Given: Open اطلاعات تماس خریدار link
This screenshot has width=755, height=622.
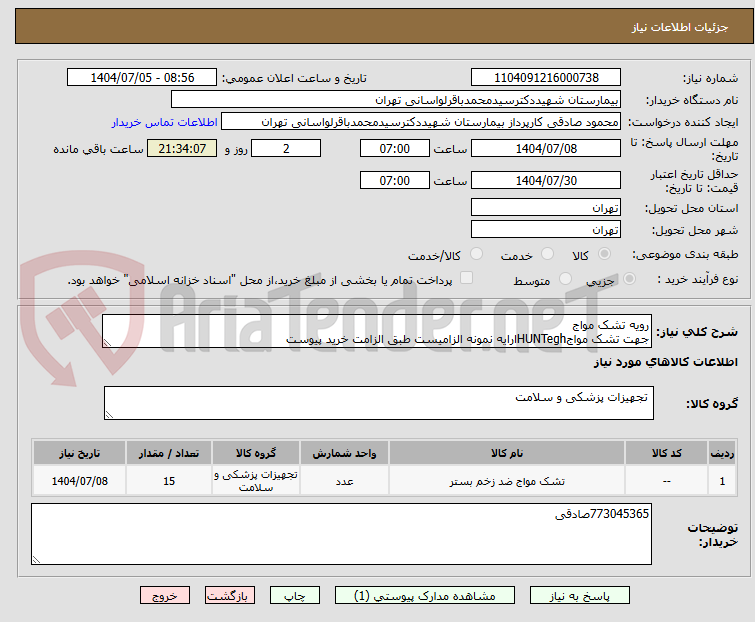Looking at the screenshot, I should click(165, 122).
